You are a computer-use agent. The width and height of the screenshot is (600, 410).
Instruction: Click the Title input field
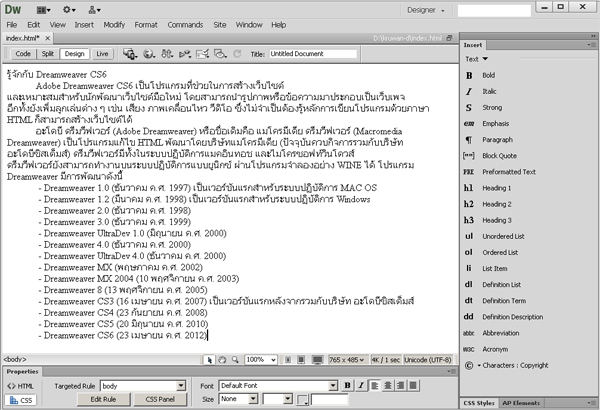click(x=313, y=54)
